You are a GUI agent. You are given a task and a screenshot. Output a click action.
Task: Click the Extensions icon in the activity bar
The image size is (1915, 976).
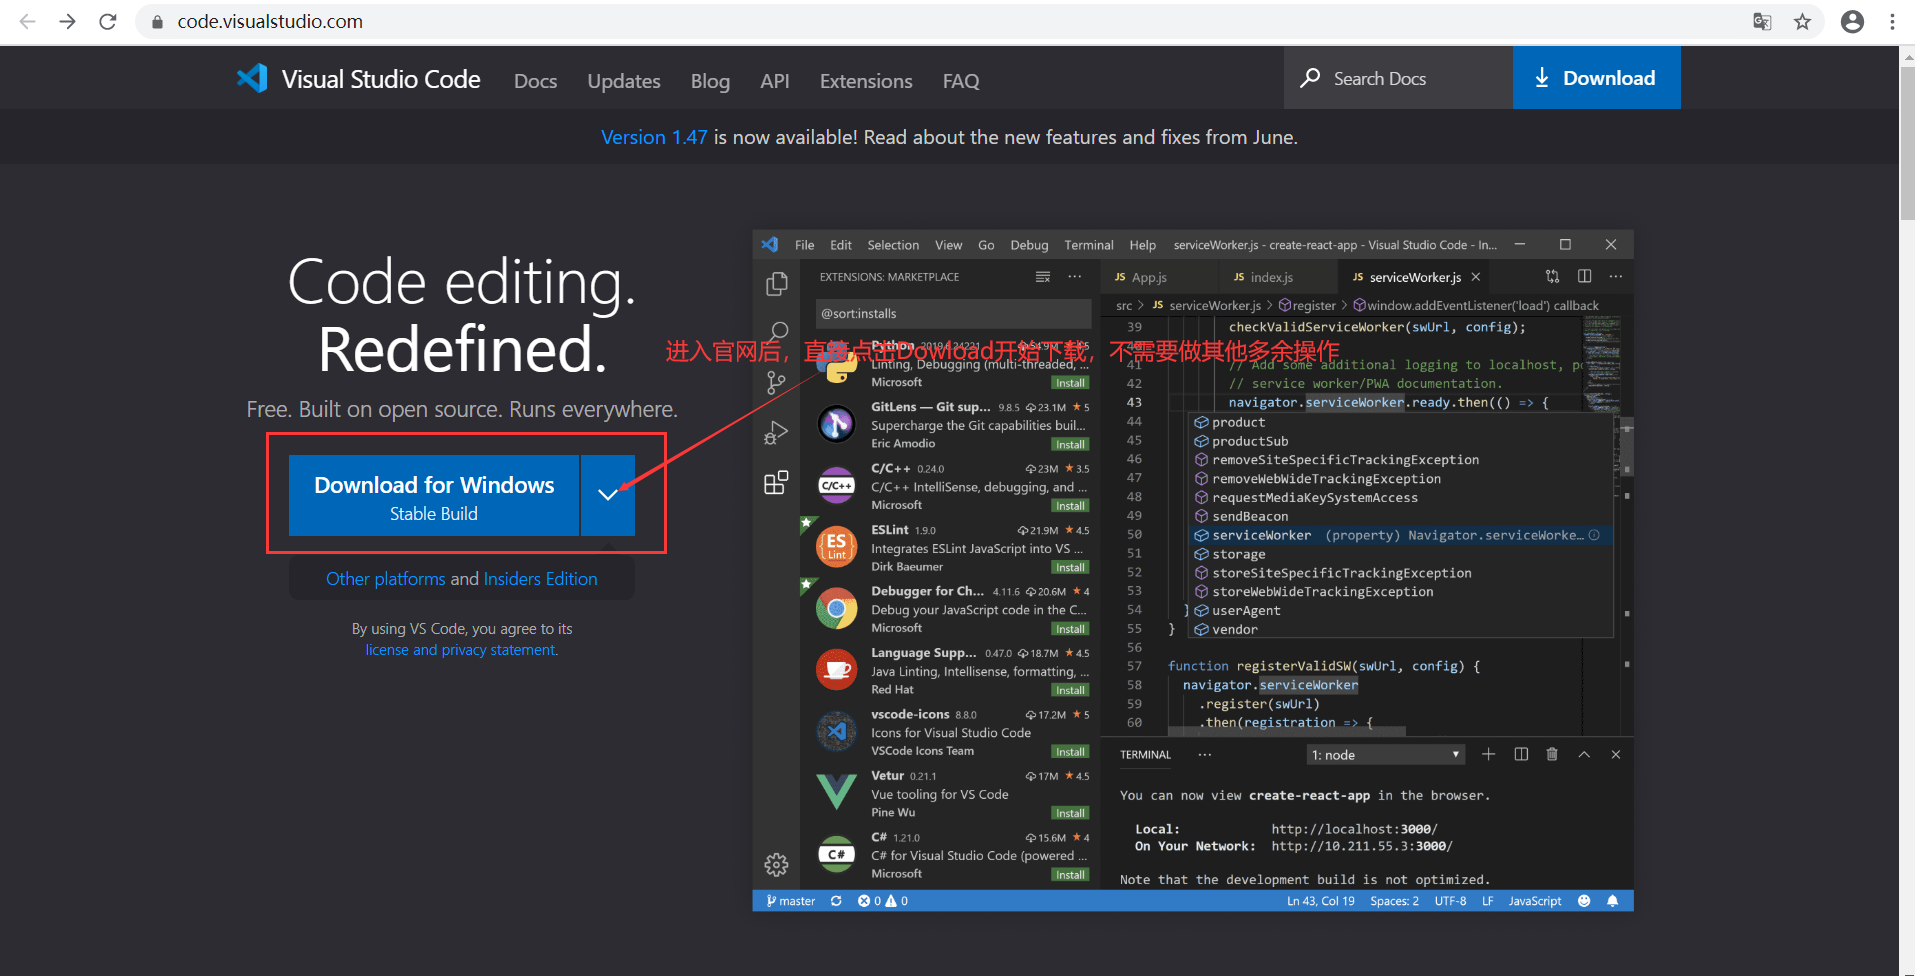(x=776, y=483)
